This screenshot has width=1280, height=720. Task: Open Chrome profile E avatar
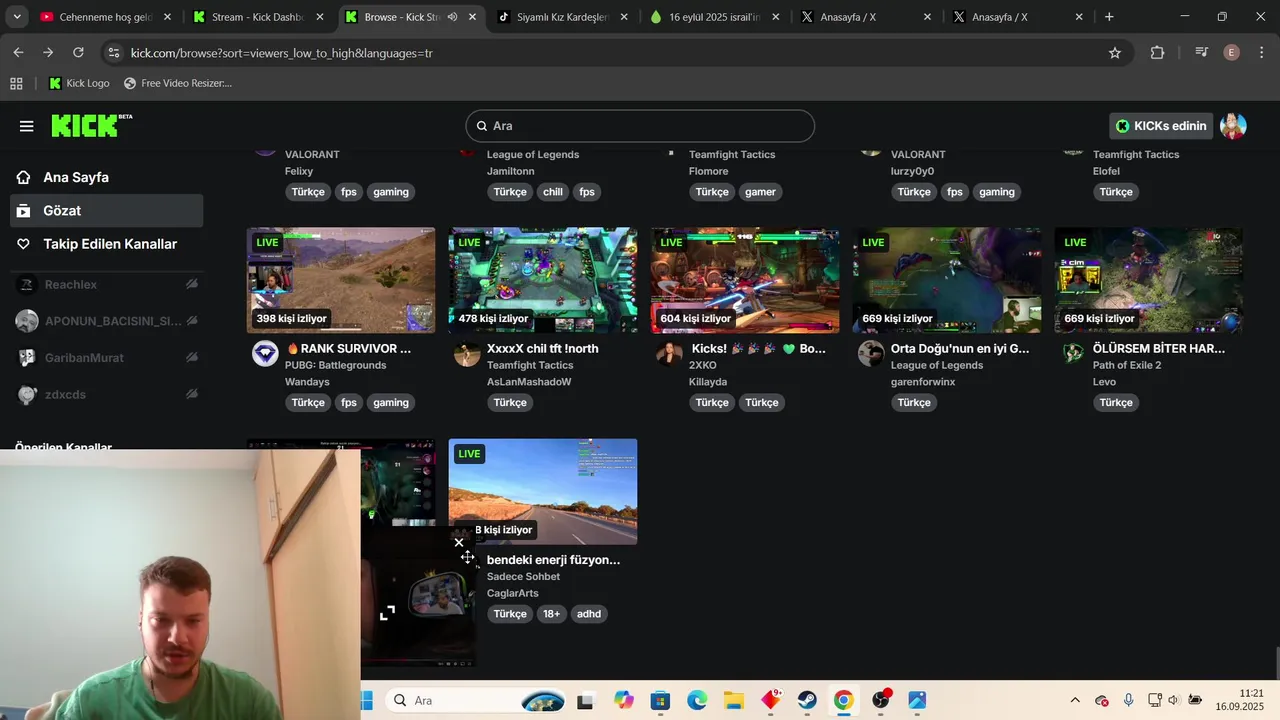tap(1232, 53)
